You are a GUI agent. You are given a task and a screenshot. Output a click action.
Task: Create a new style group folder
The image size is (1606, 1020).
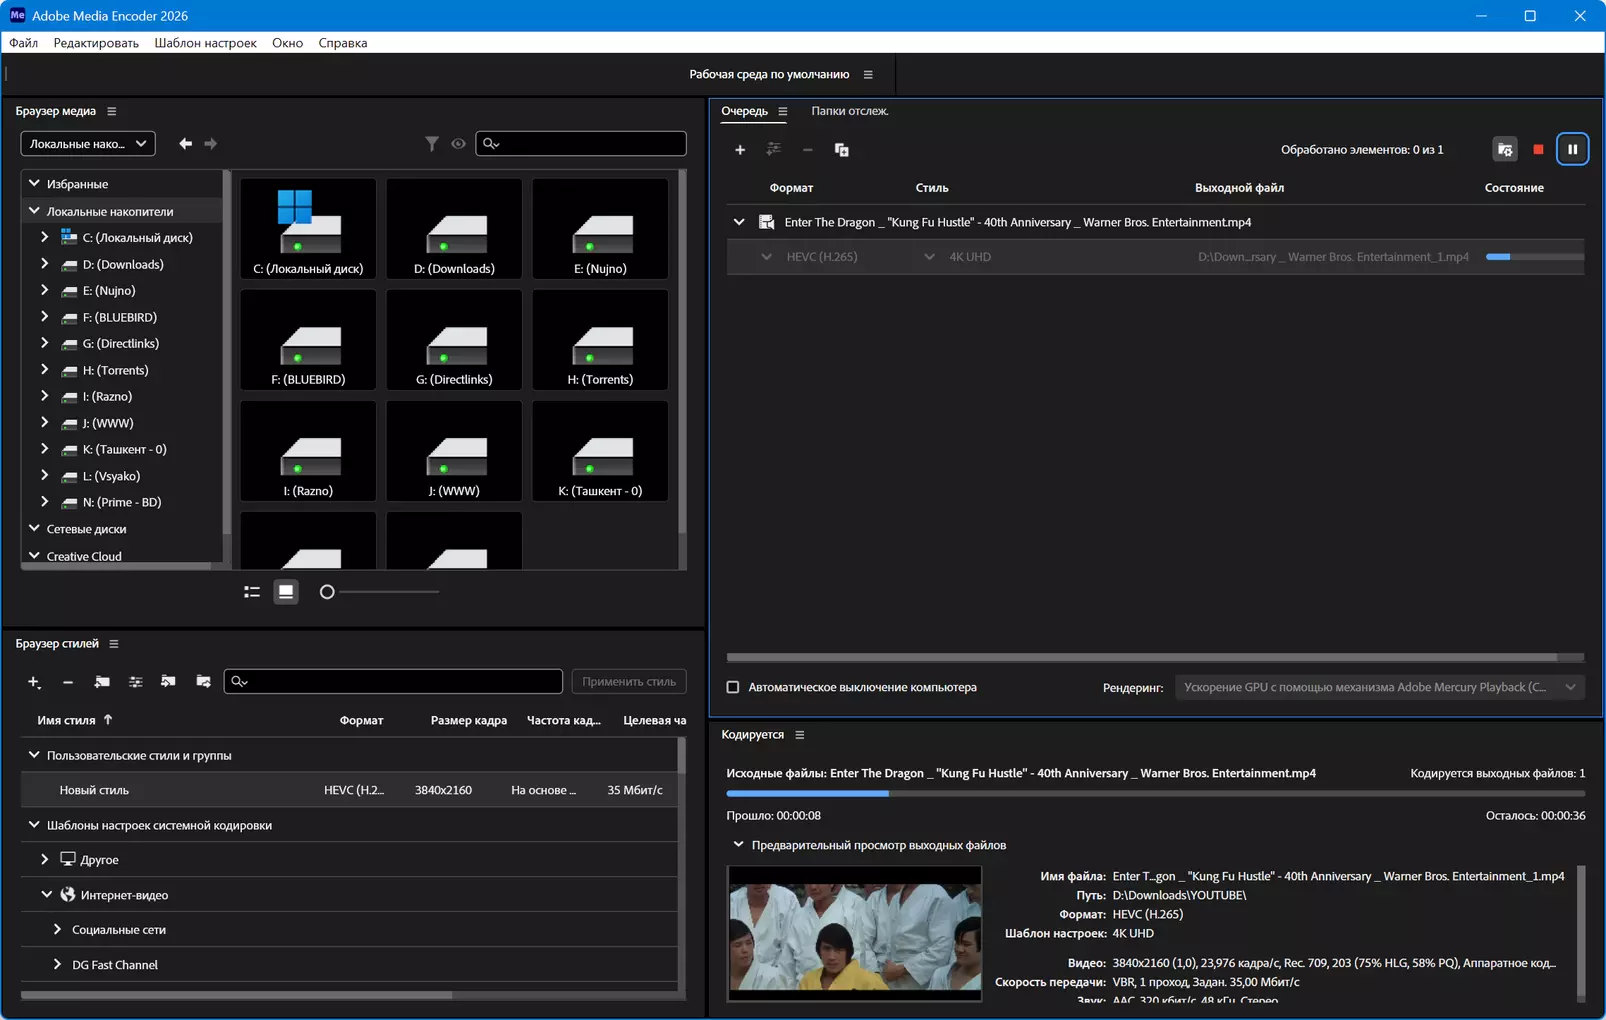click(102, 682)
